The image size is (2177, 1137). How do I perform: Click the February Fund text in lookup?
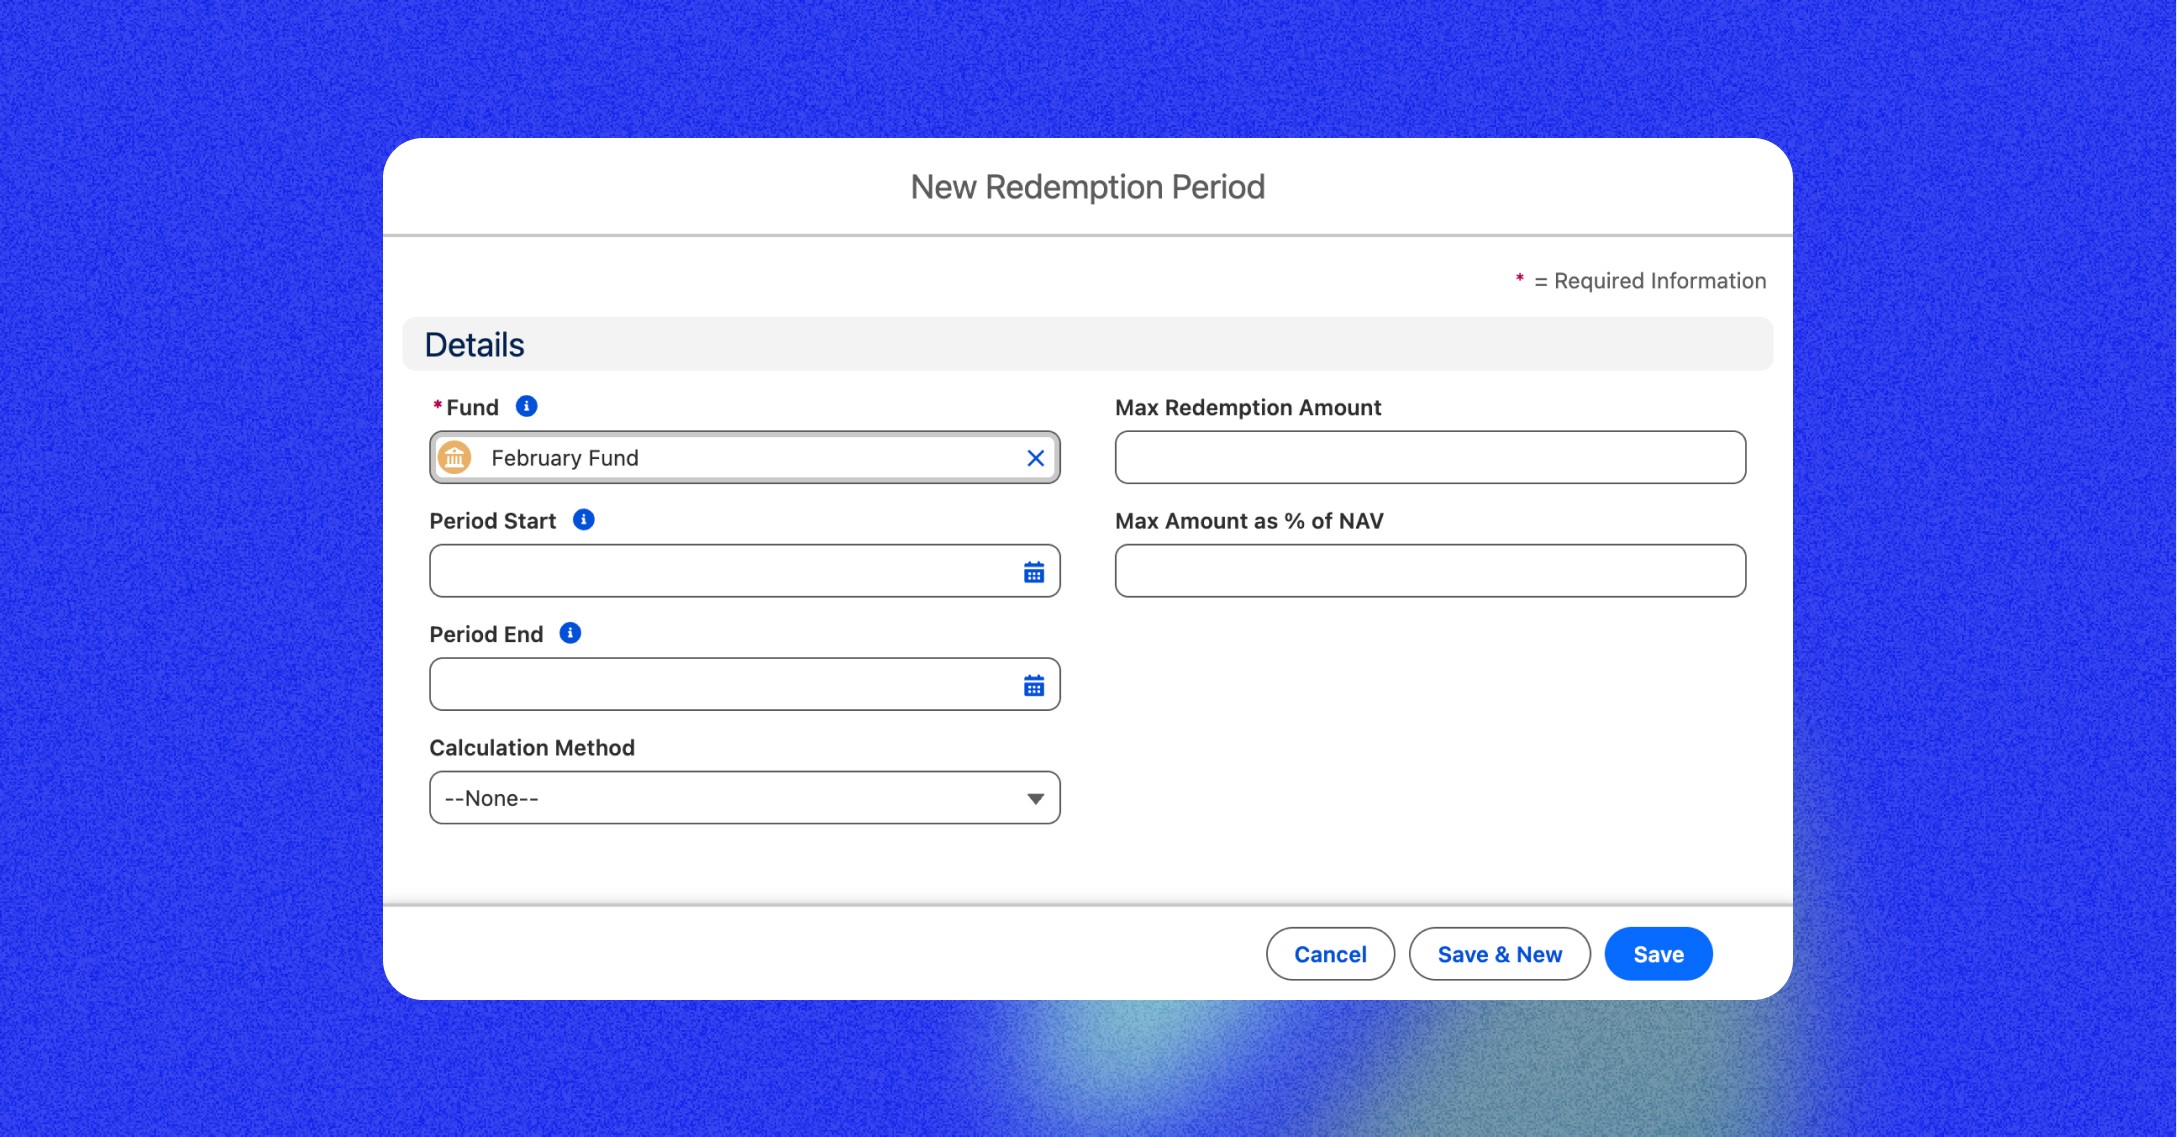[x=565, y=458]
